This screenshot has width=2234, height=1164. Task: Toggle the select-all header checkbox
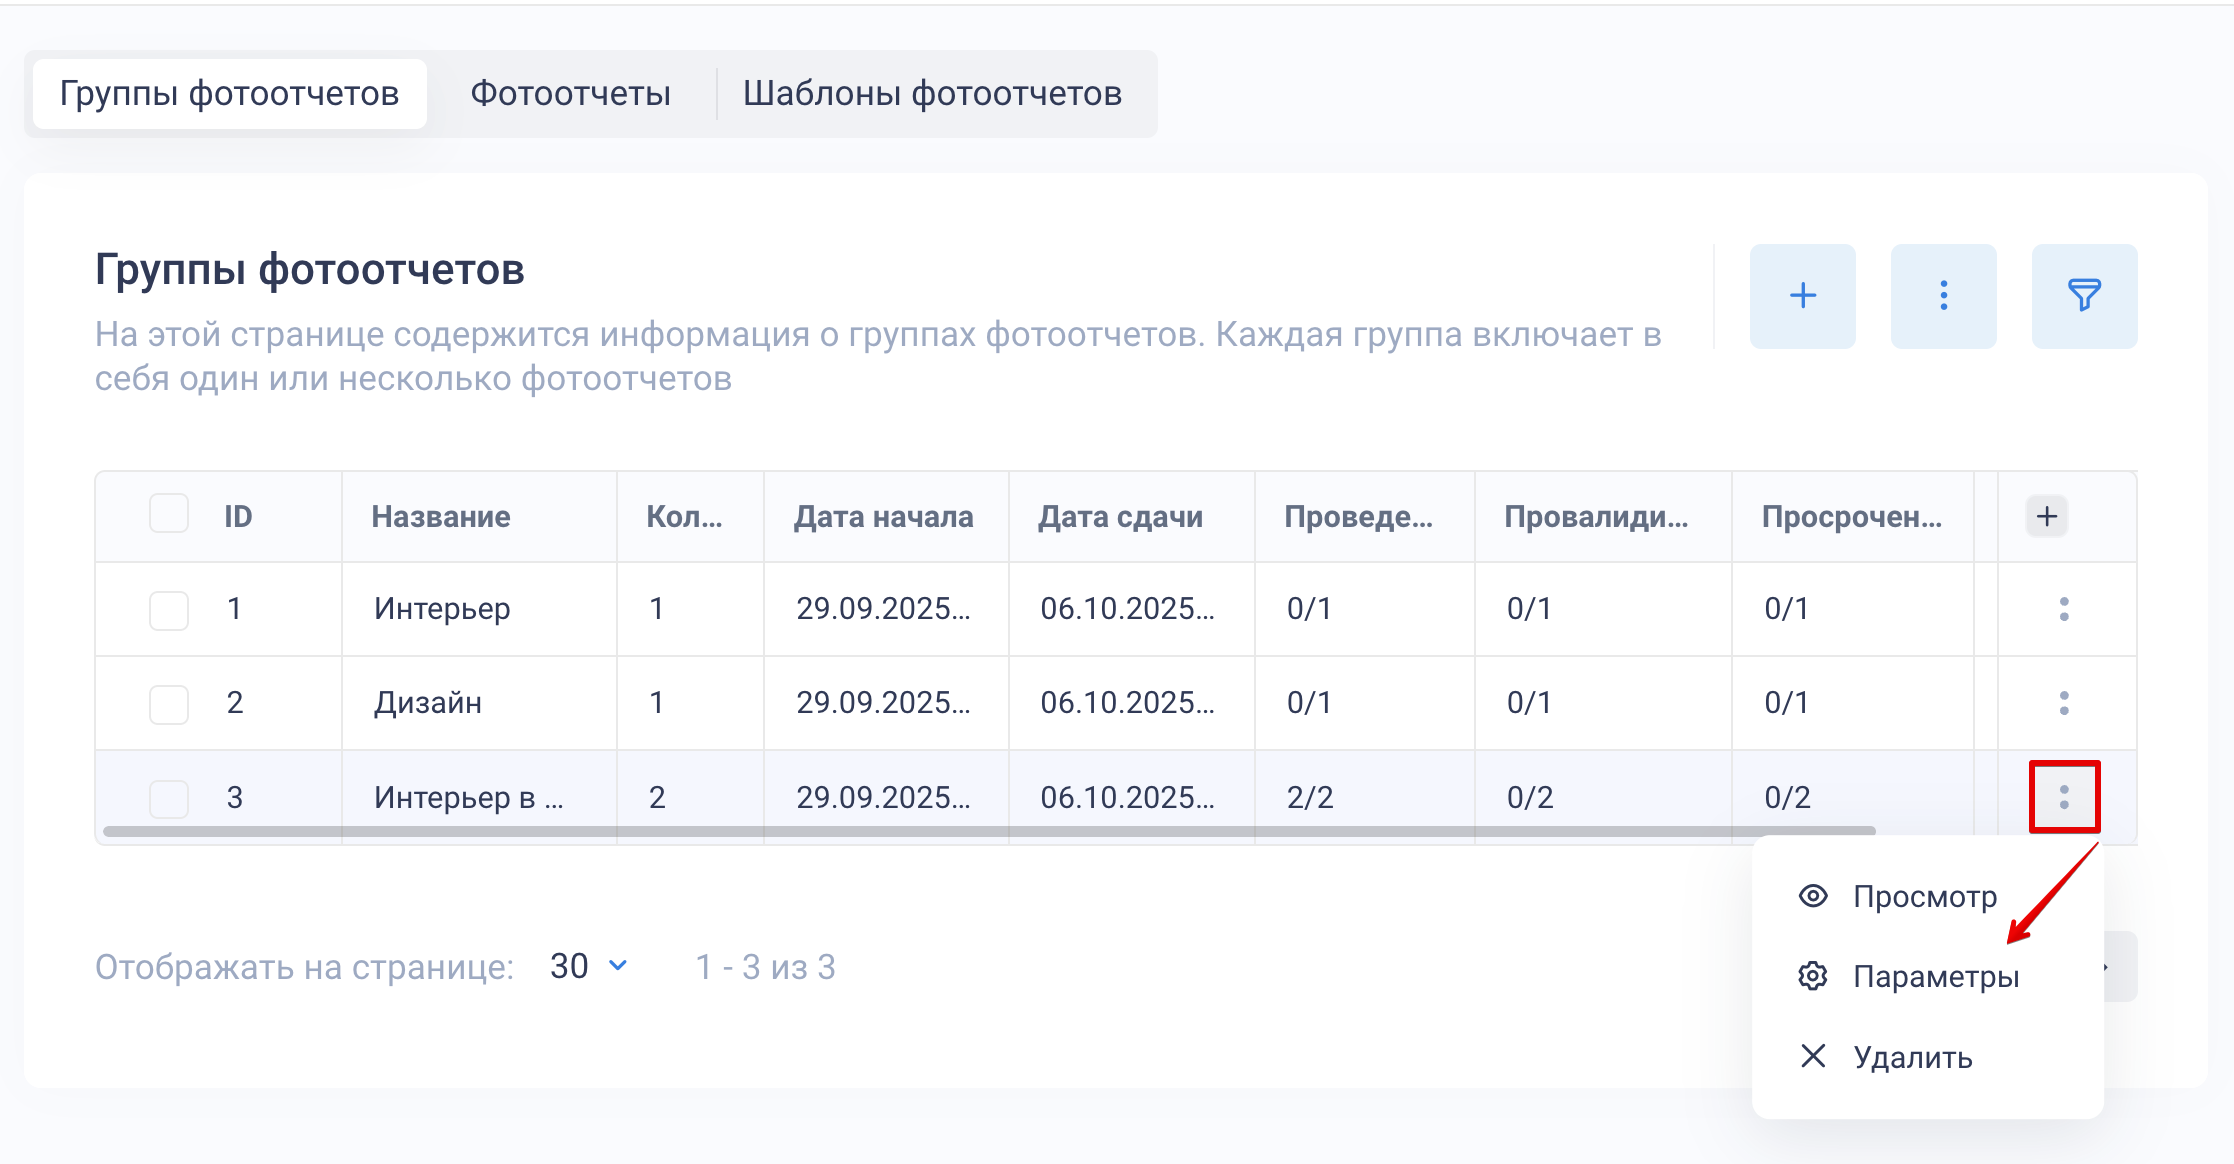coord(169,514)
